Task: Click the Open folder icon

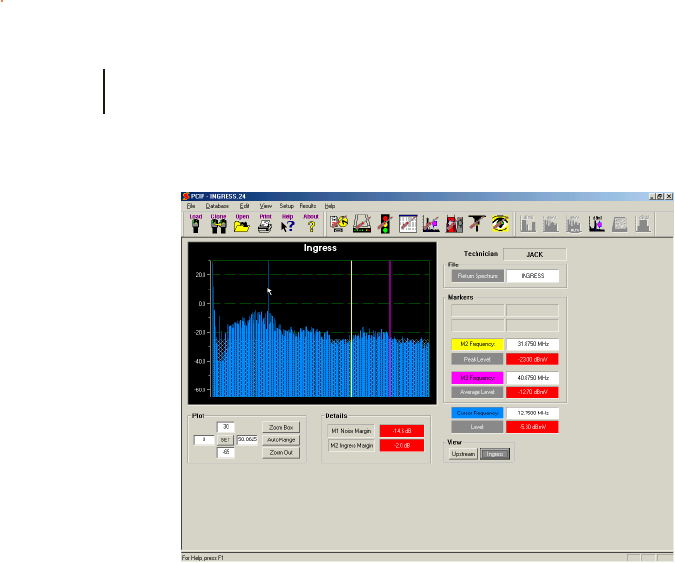Action: pos(242,224)
